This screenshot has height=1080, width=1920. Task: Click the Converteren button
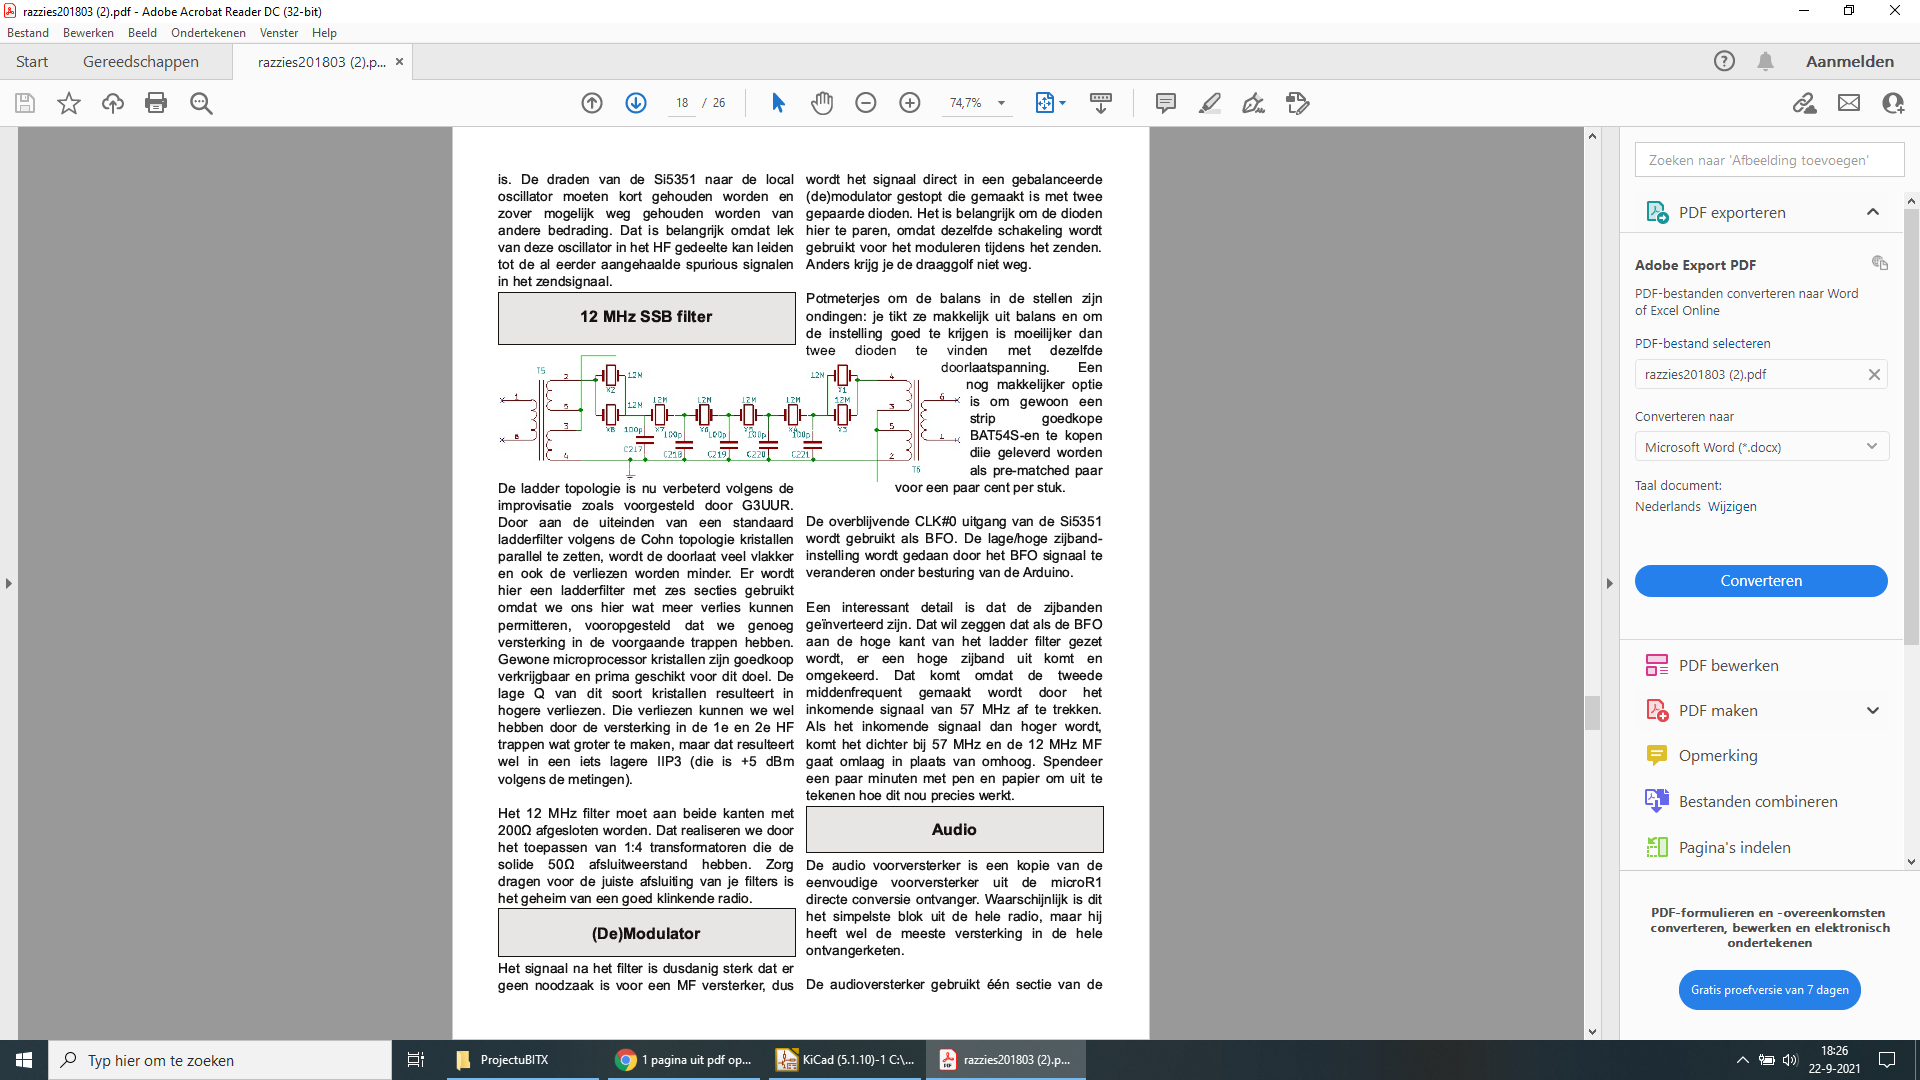pos(1761,581)
